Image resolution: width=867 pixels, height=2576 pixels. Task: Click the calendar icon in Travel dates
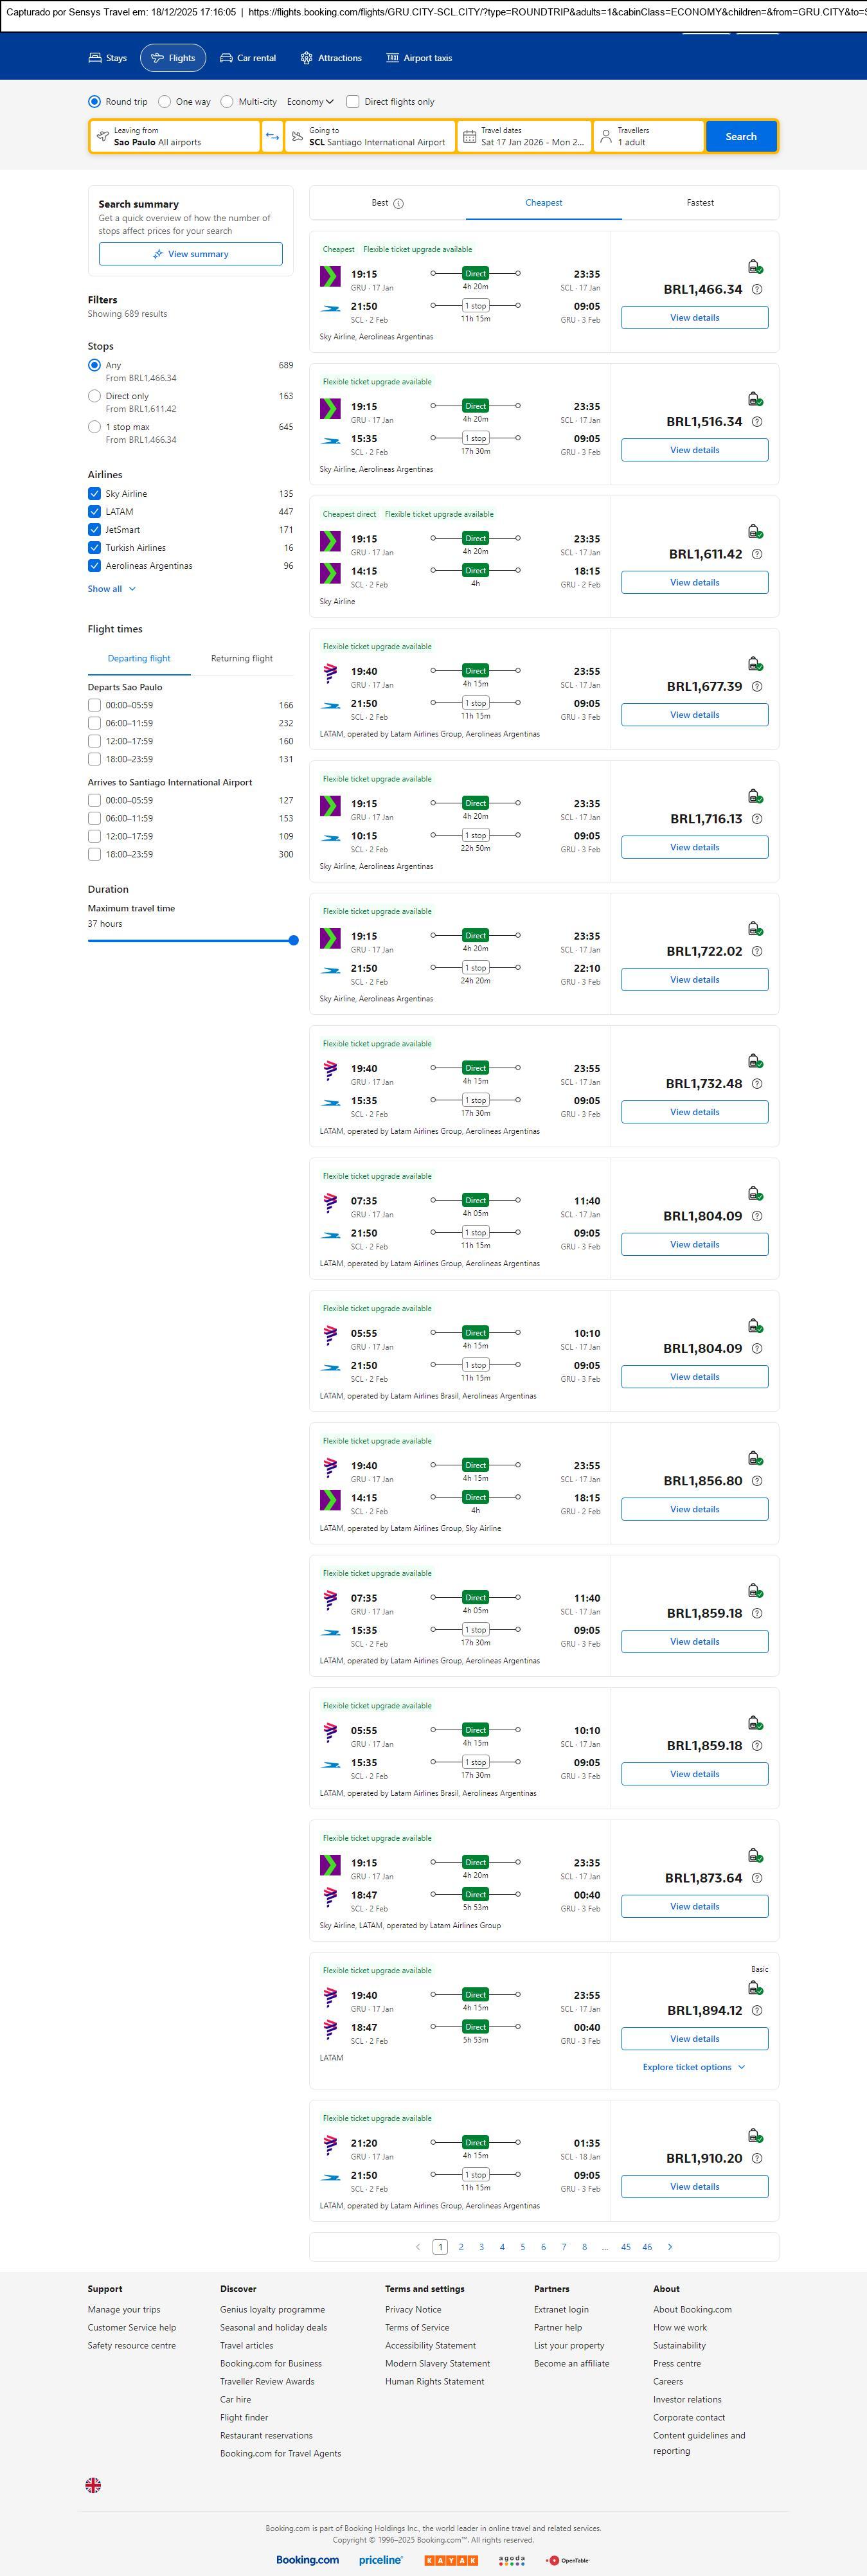pos(469,137)
